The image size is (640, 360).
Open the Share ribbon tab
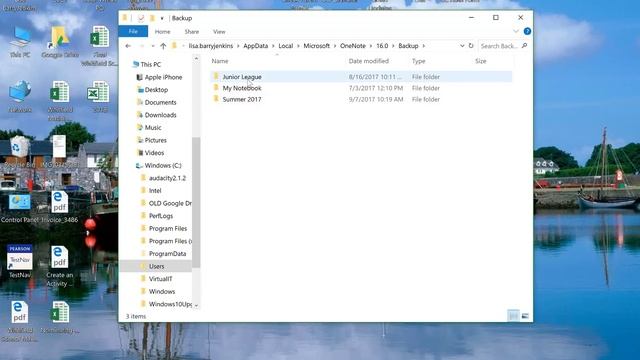point(191,31)
